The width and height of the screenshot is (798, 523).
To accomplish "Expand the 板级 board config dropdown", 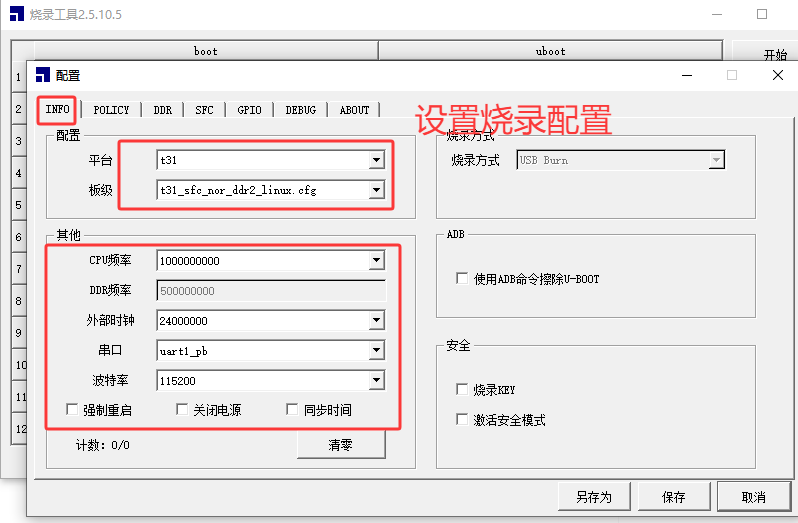I will pos(376,190).
